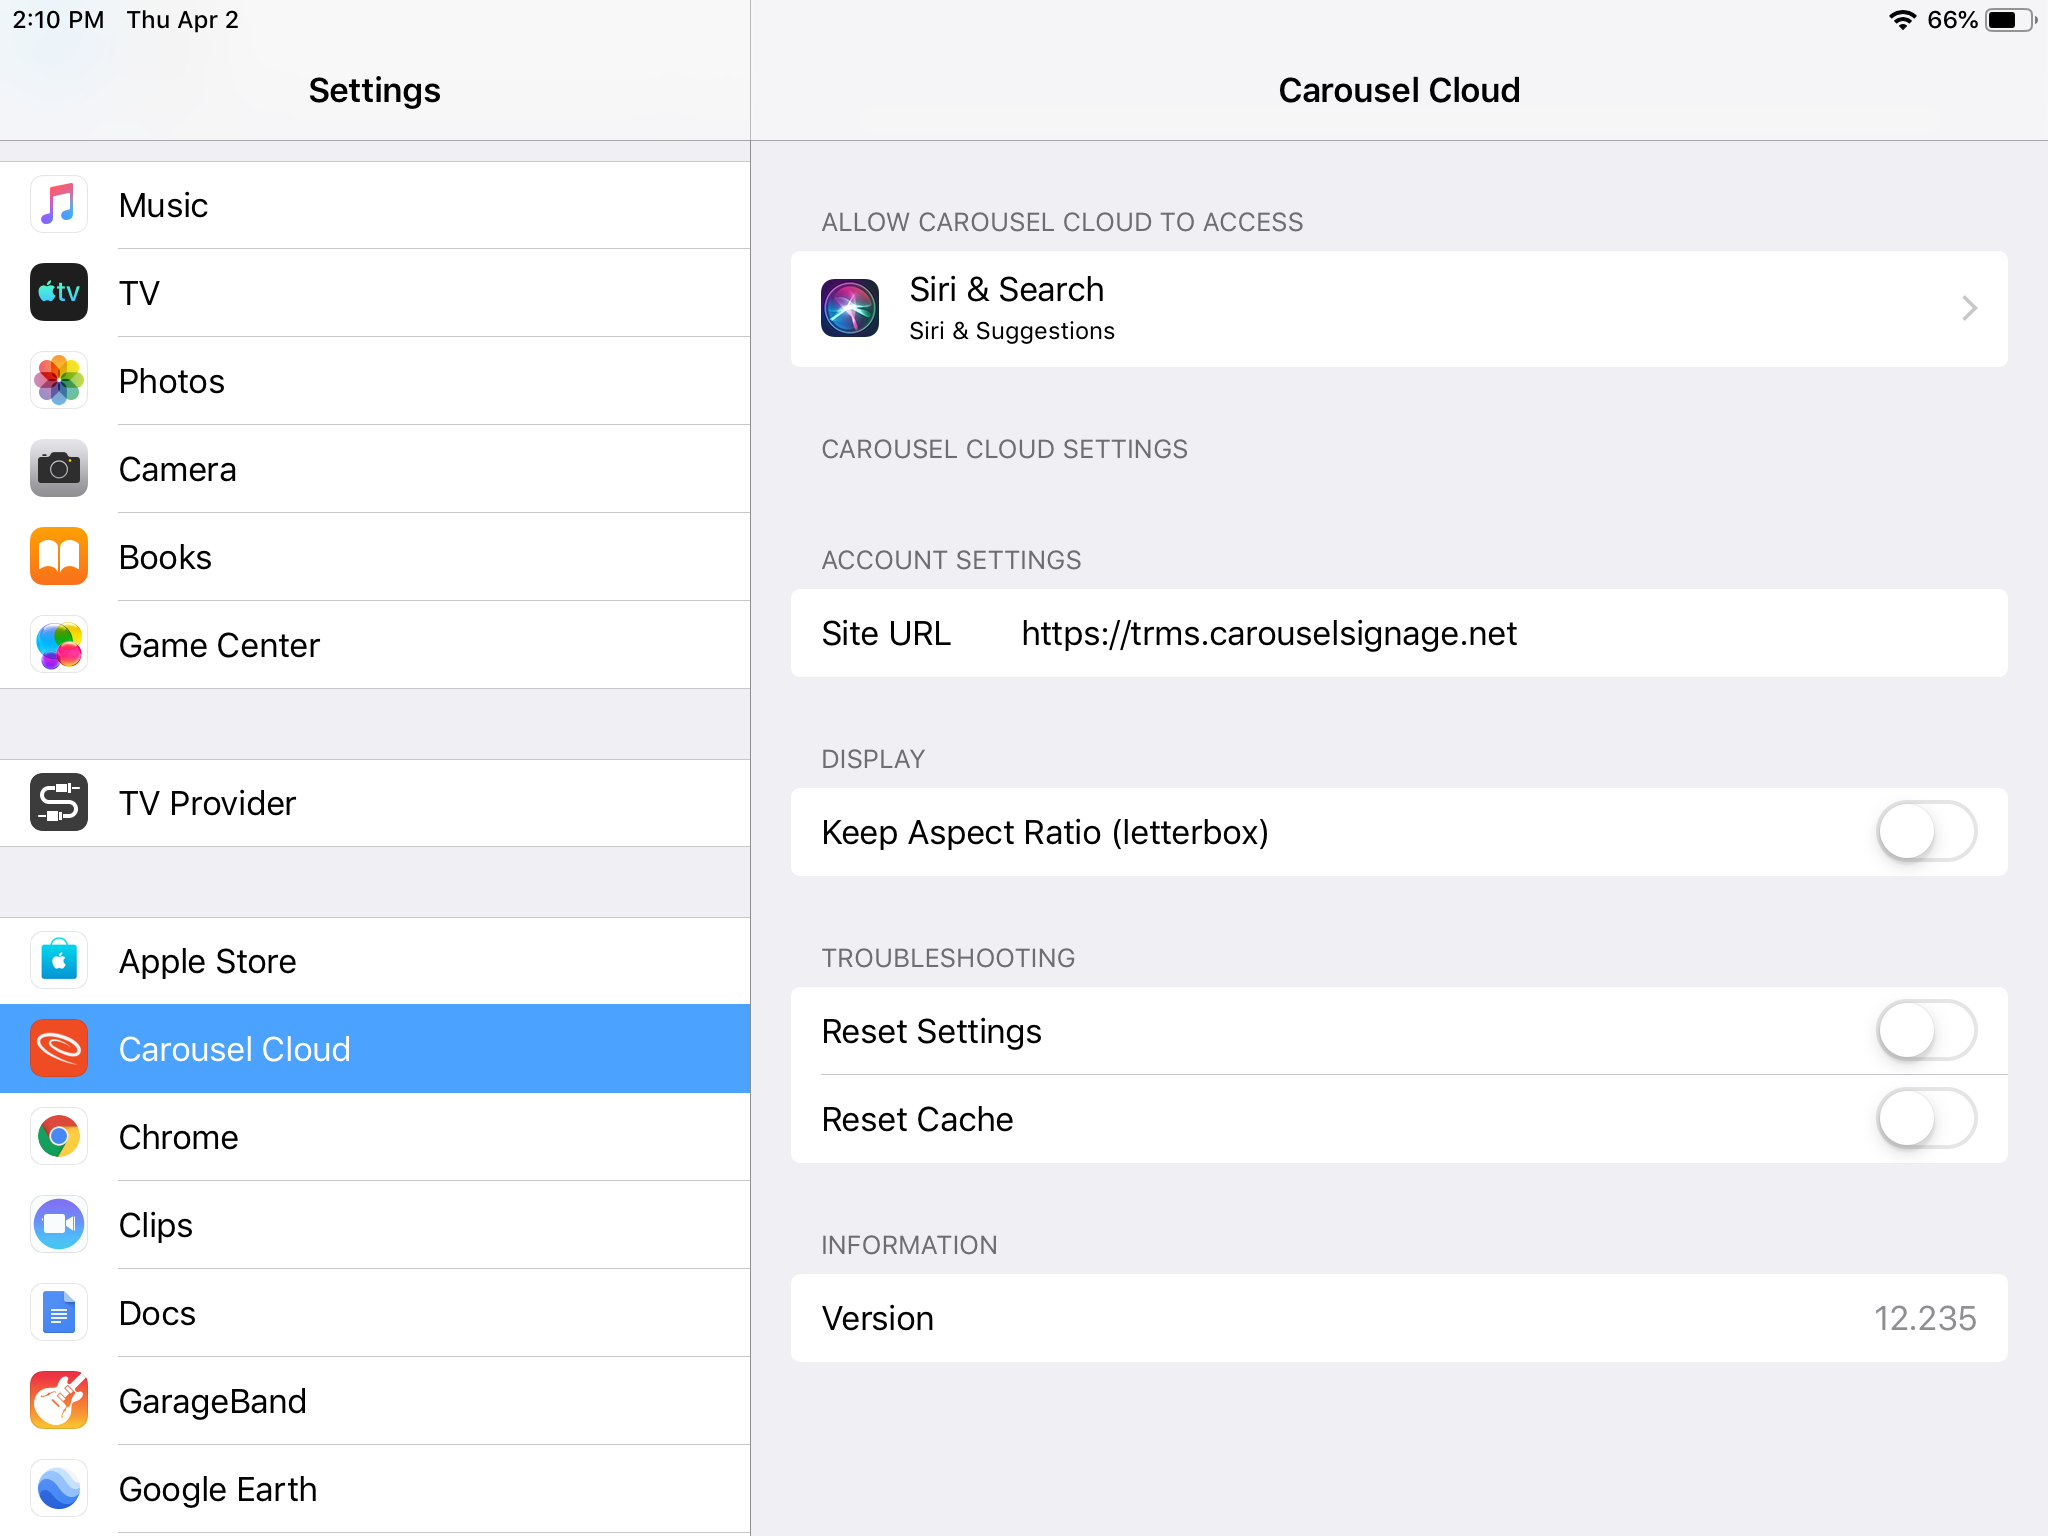This screenshot has height=1536, width=2048.
Task: Open Clips settings
Action: click(375, 1225)
